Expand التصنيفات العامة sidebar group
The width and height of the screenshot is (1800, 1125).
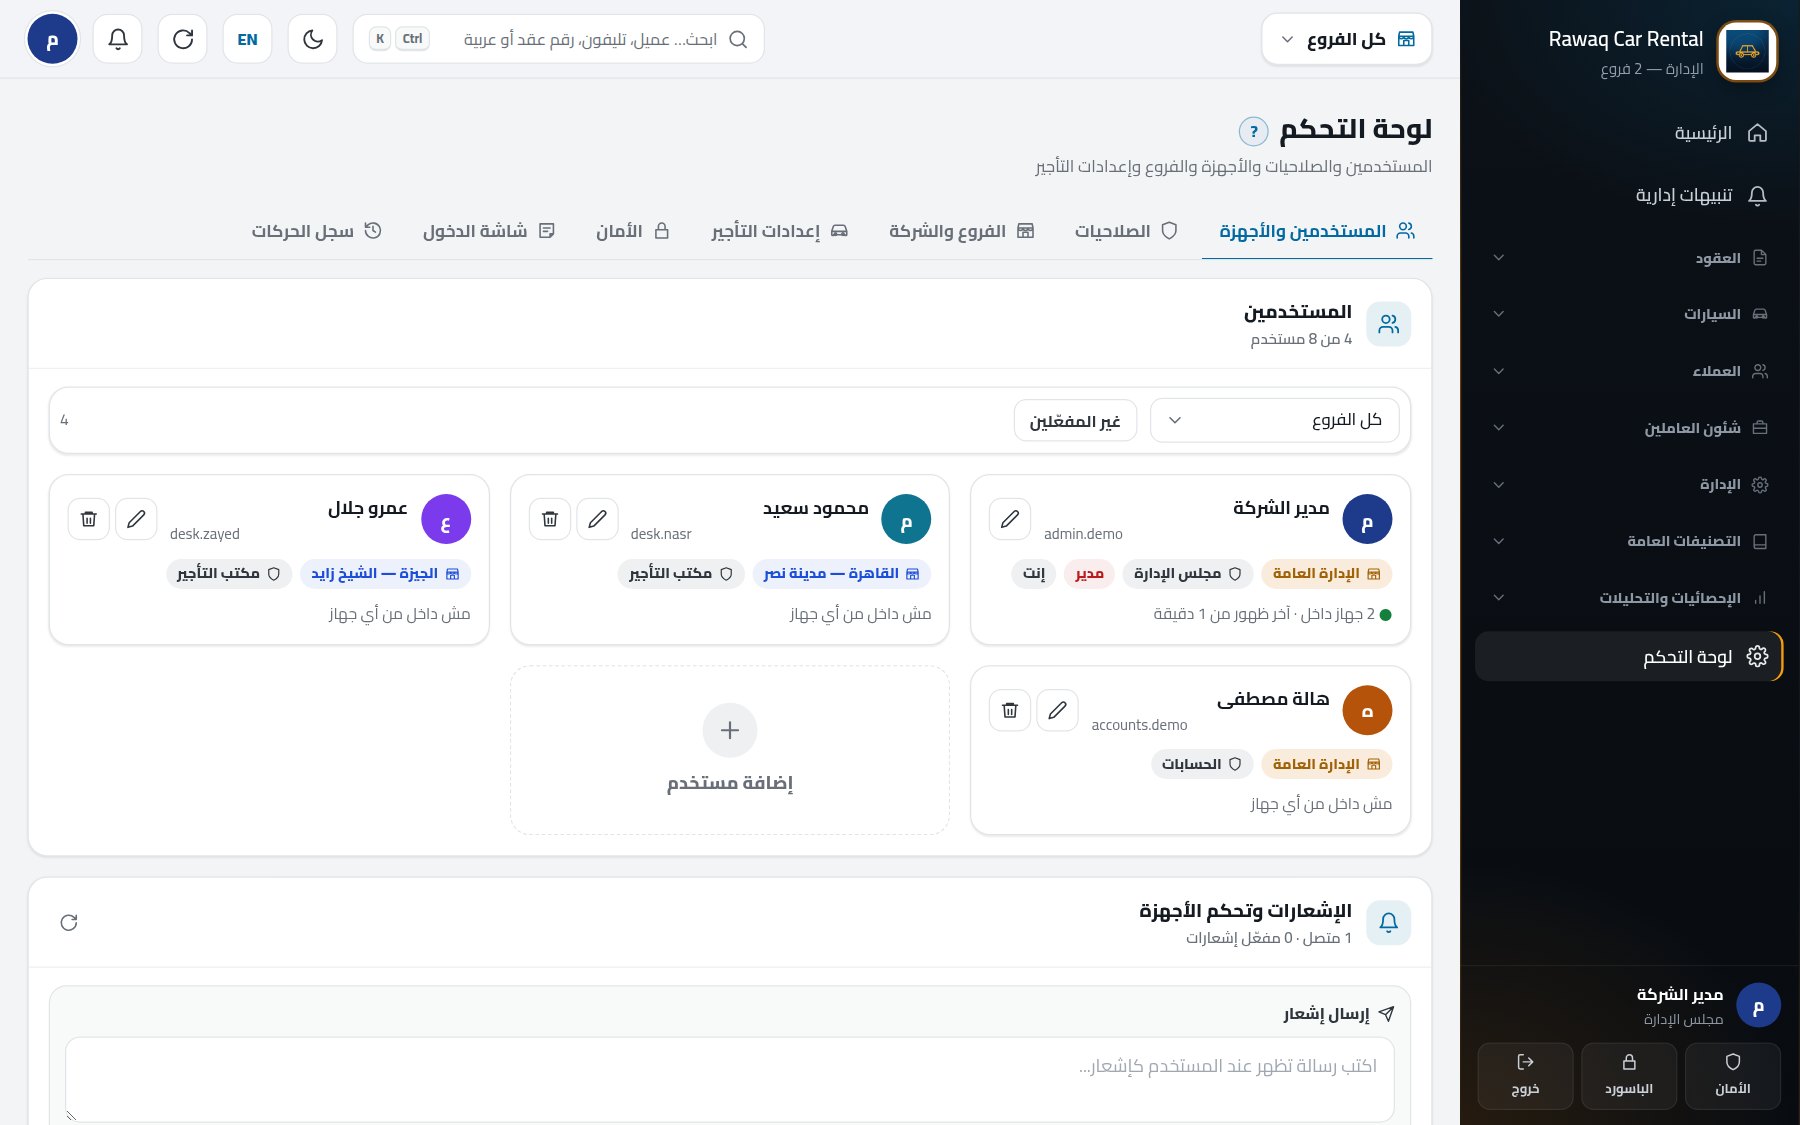[1630, 541]
